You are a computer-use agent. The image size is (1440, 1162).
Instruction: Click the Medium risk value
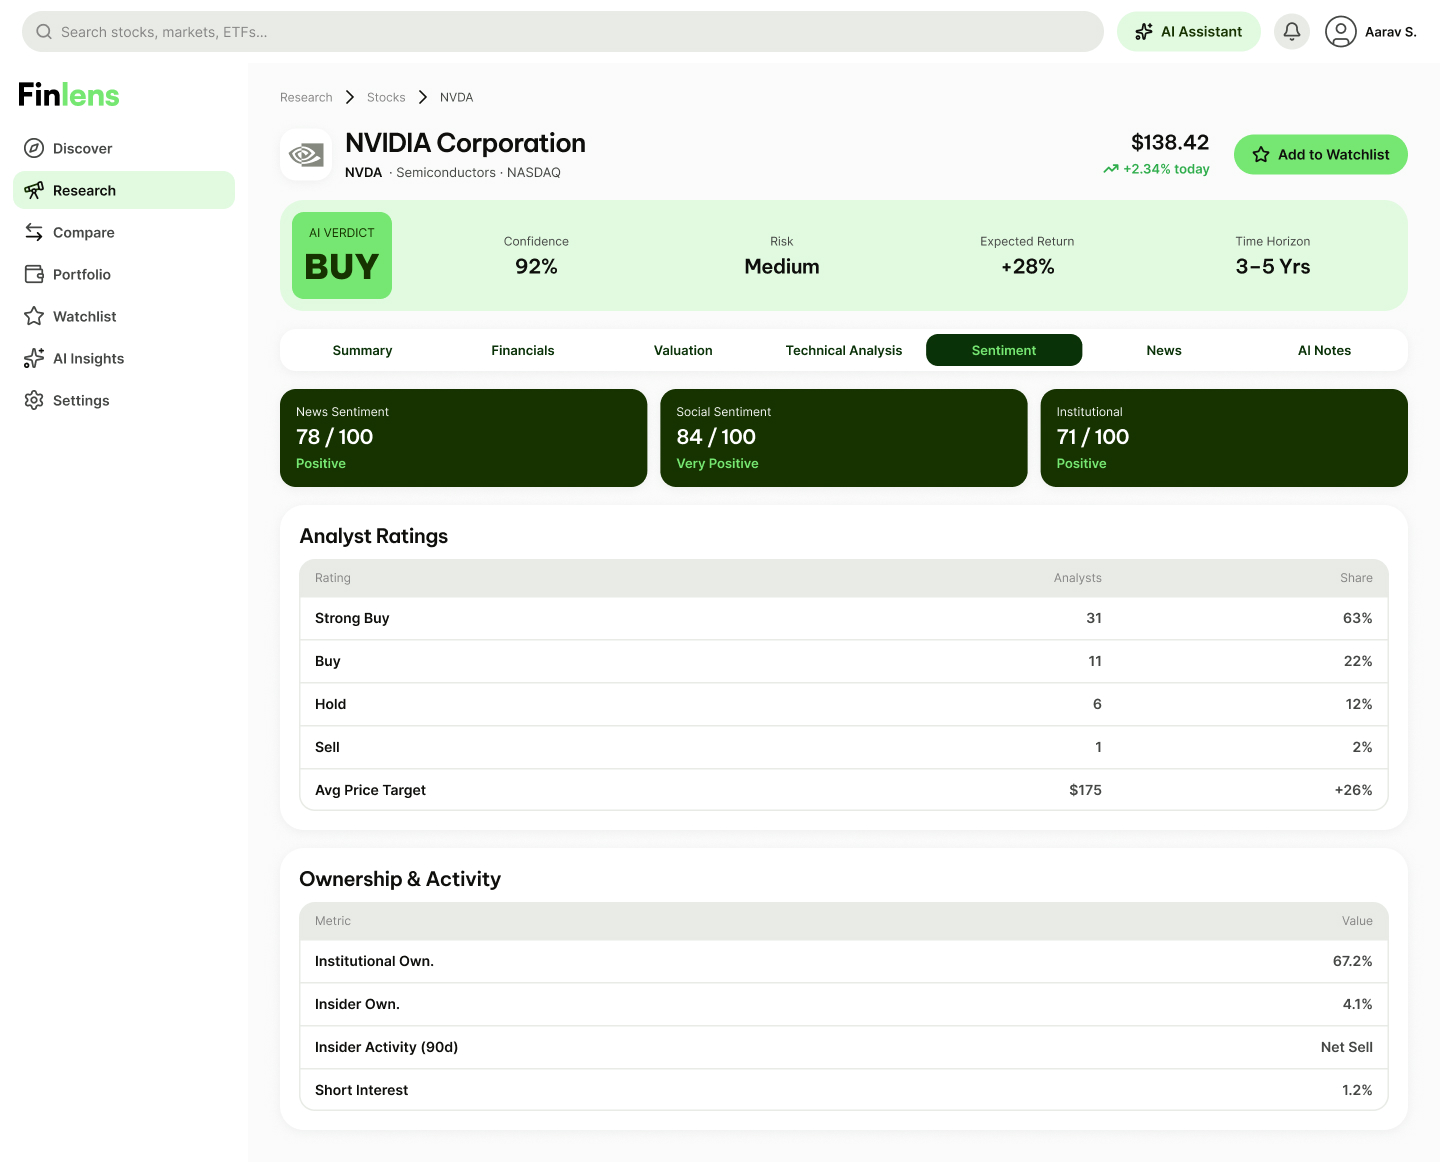(x=782, y=267)
